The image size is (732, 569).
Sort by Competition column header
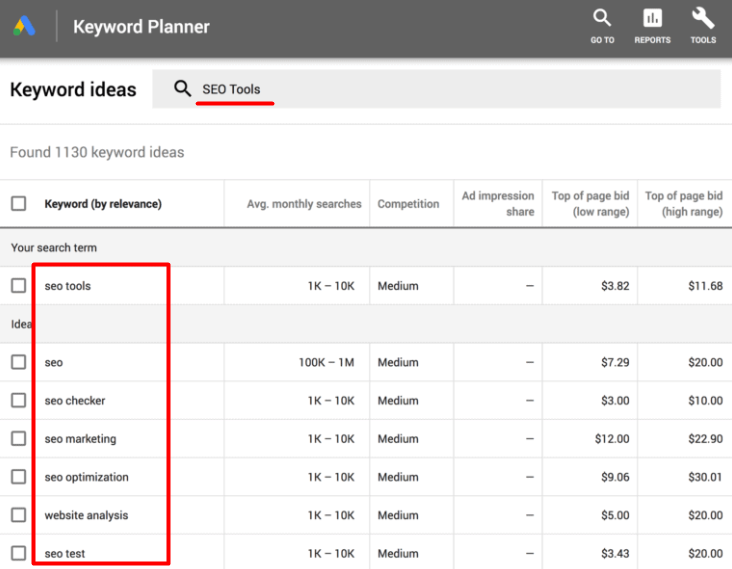tap(408, 204)
